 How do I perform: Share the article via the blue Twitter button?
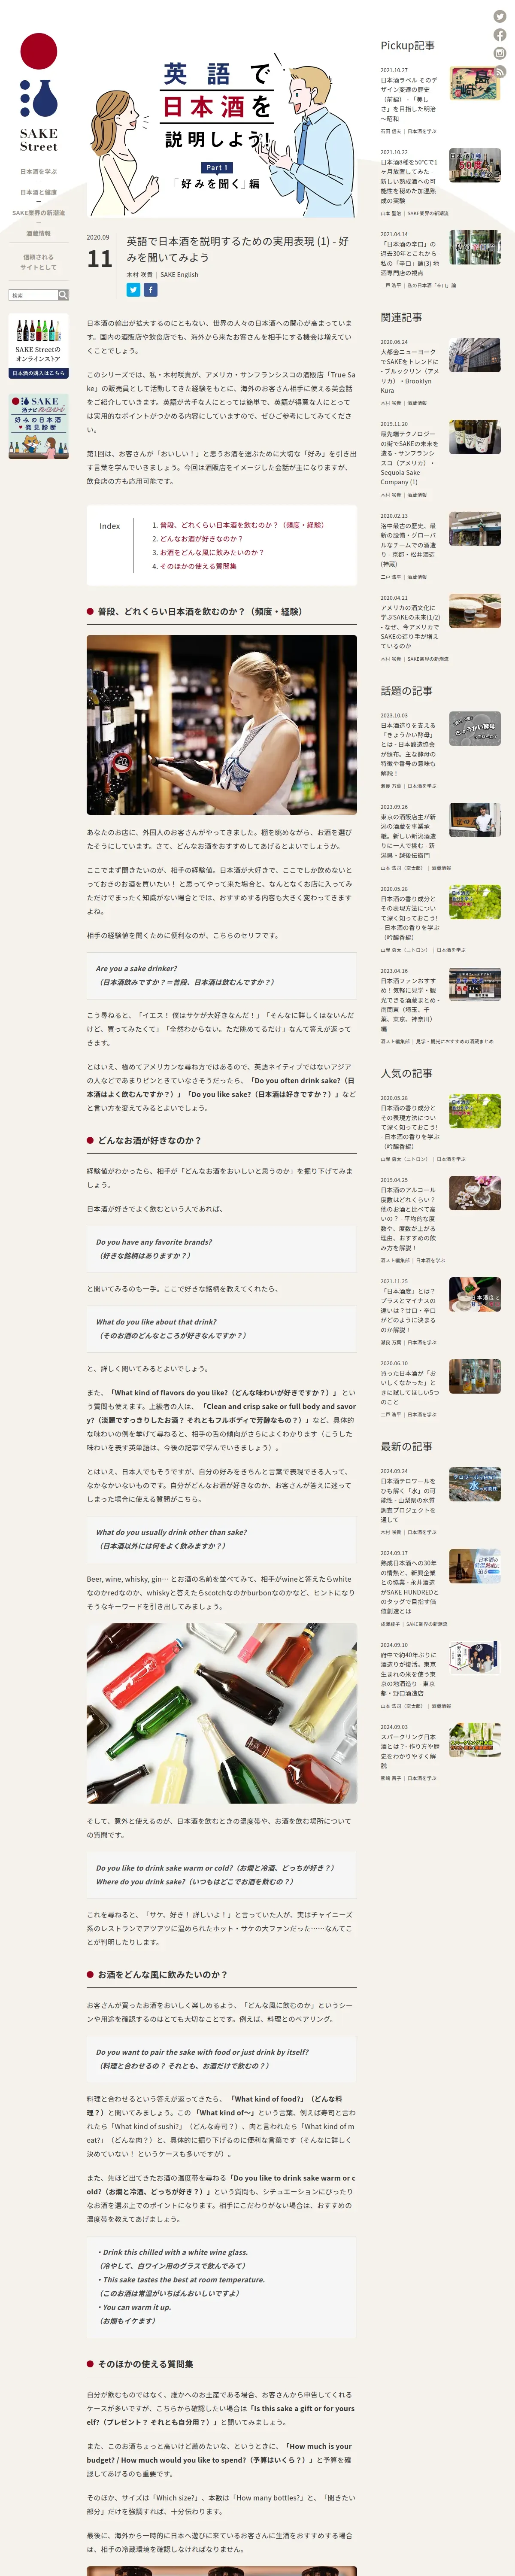click(x=133, y=290)
